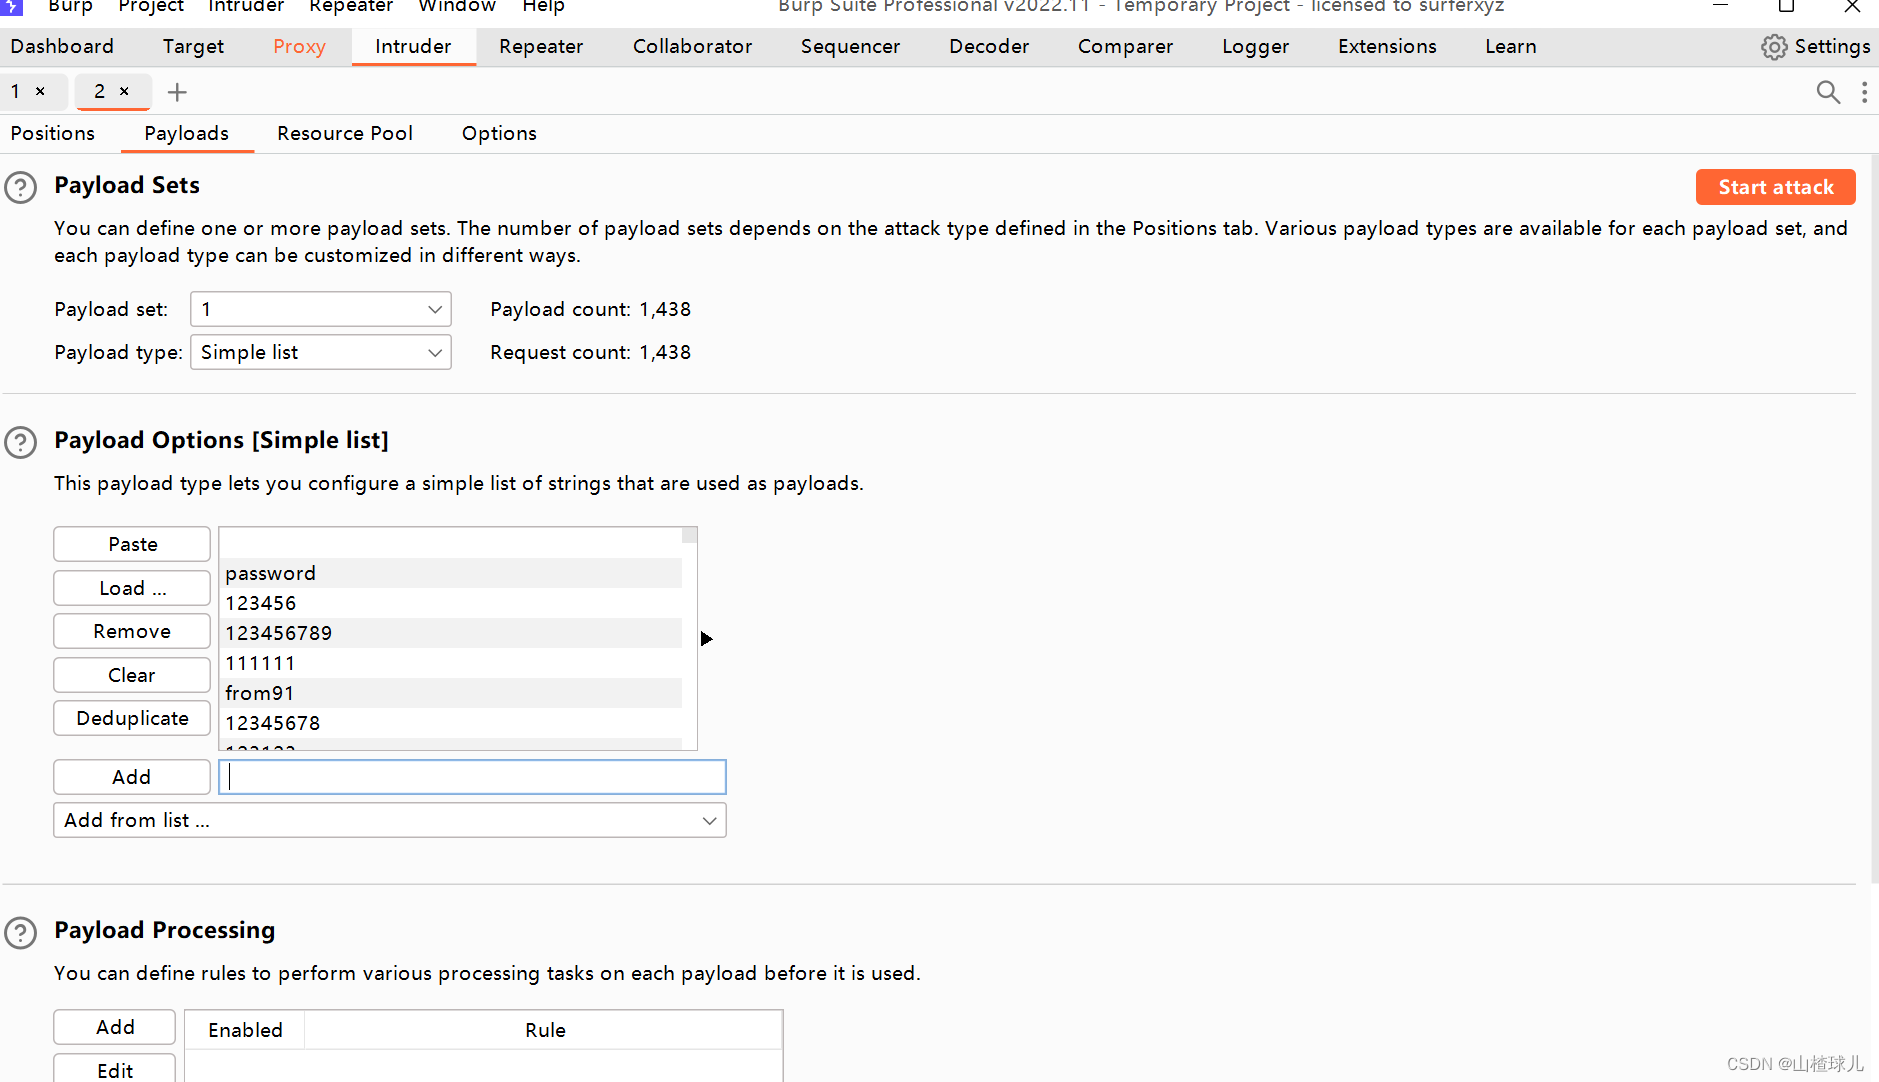
Task: Select the '12345678' payload entry
Action: [x=451, y=723]
